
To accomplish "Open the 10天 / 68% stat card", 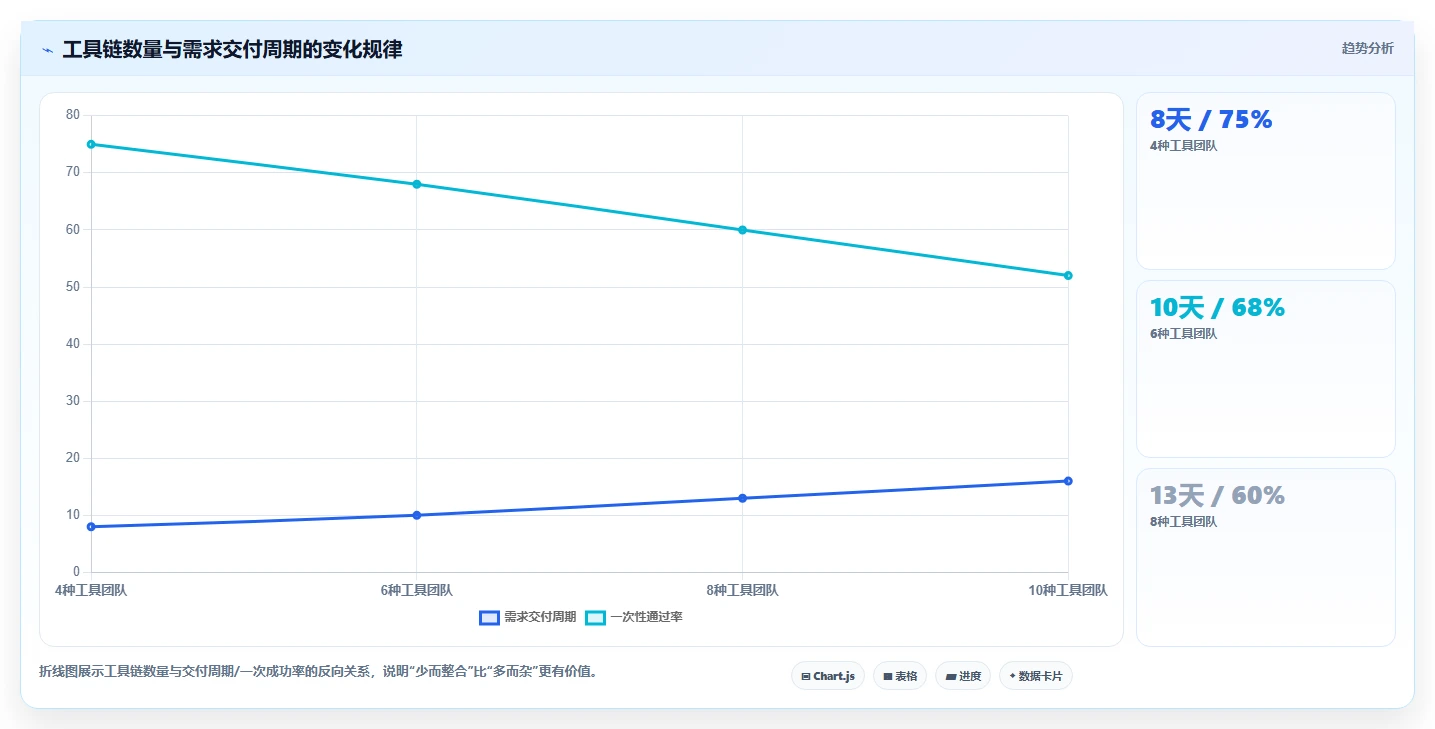I will (1265, 369).
